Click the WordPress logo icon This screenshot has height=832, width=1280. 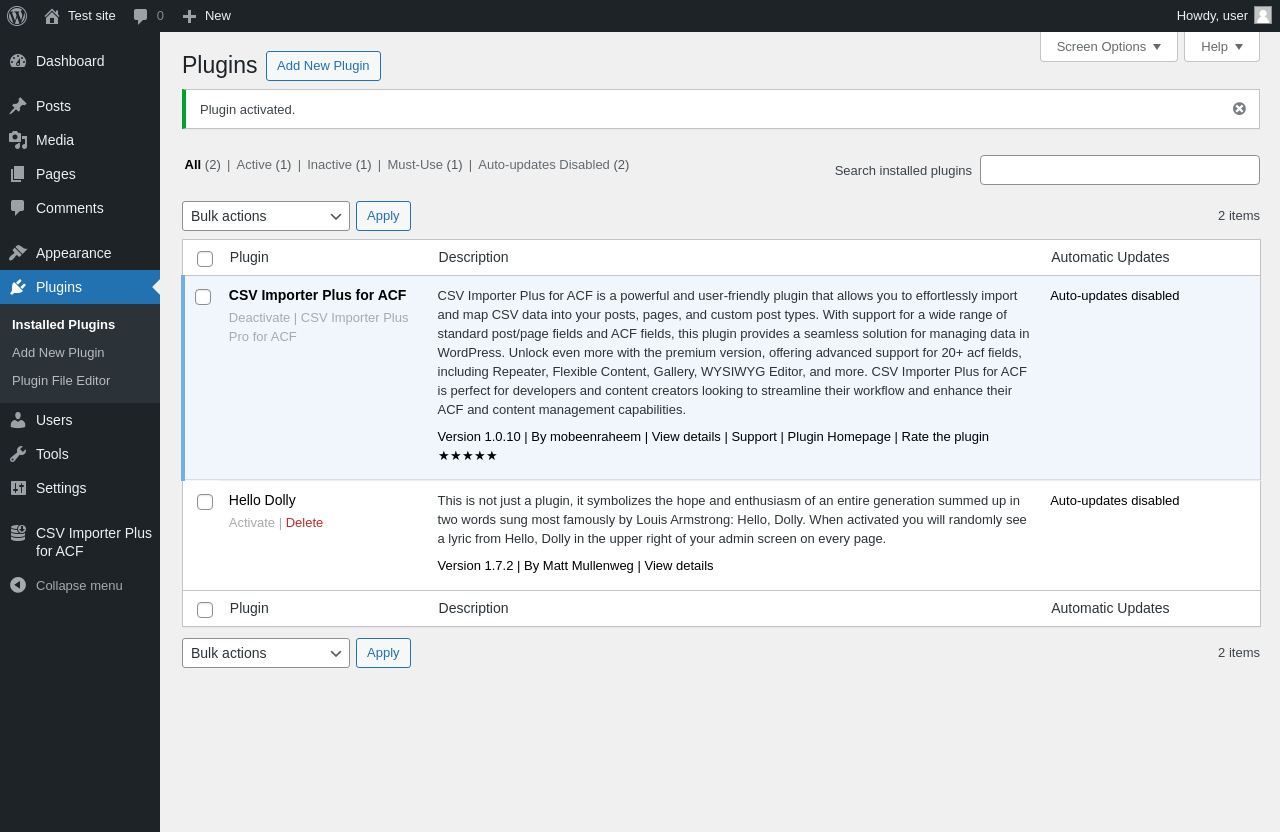17,16
